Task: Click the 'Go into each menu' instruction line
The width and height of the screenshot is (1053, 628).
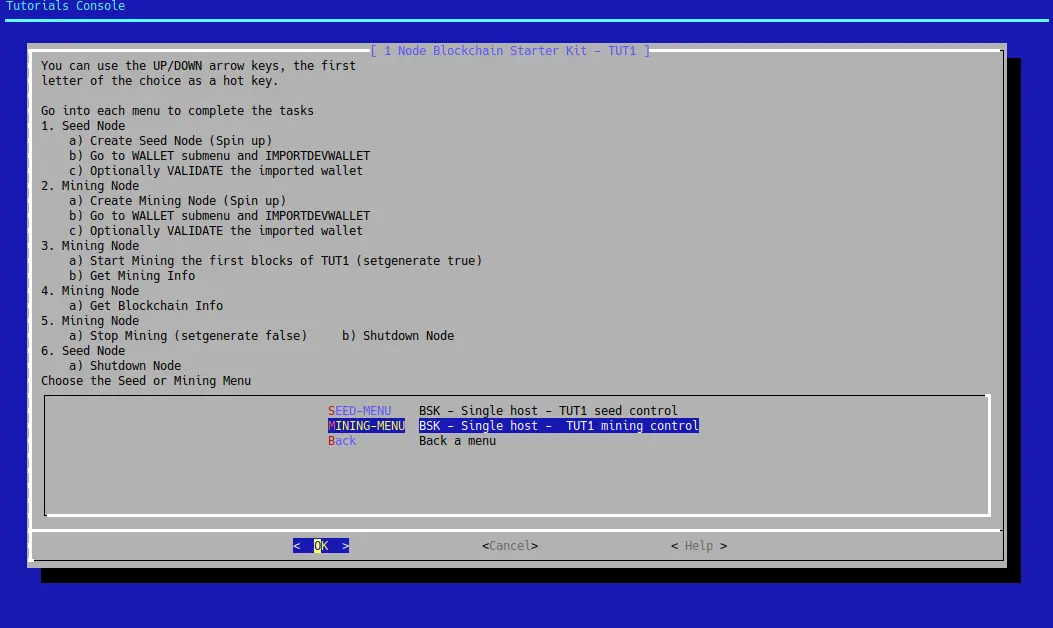Action: tap(177, 111)
